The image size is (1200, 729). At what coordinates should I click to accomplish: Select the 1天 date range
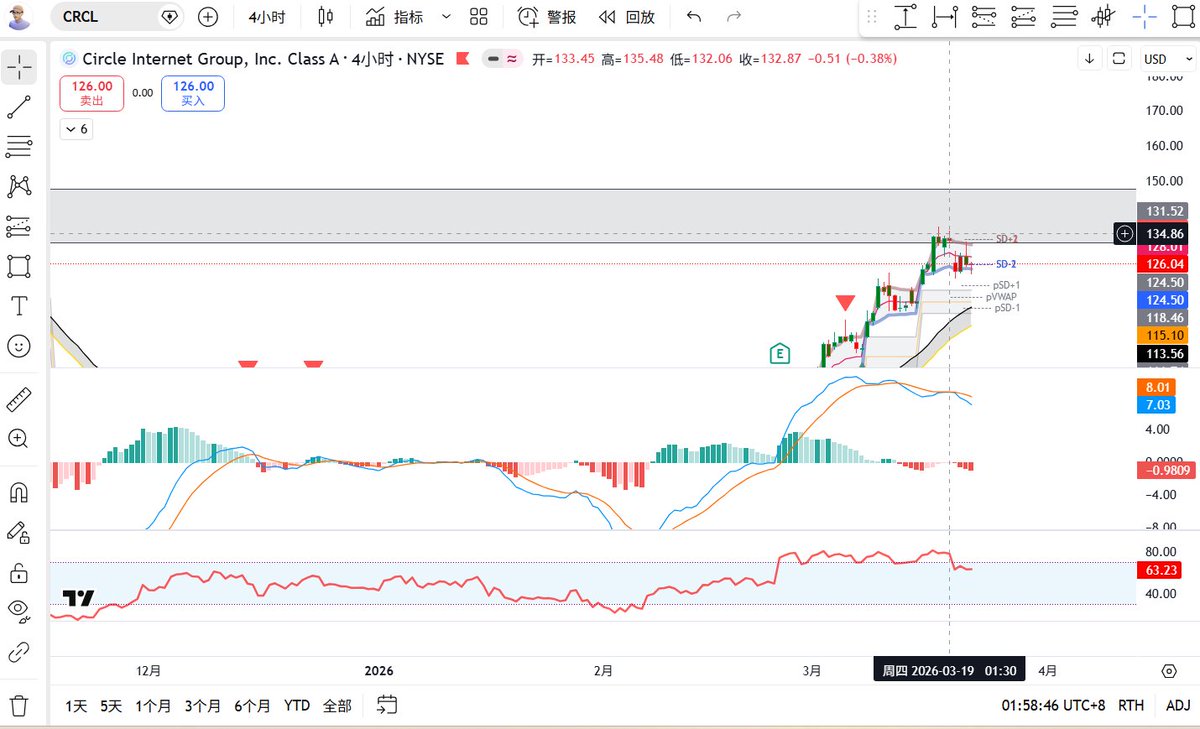77,706
